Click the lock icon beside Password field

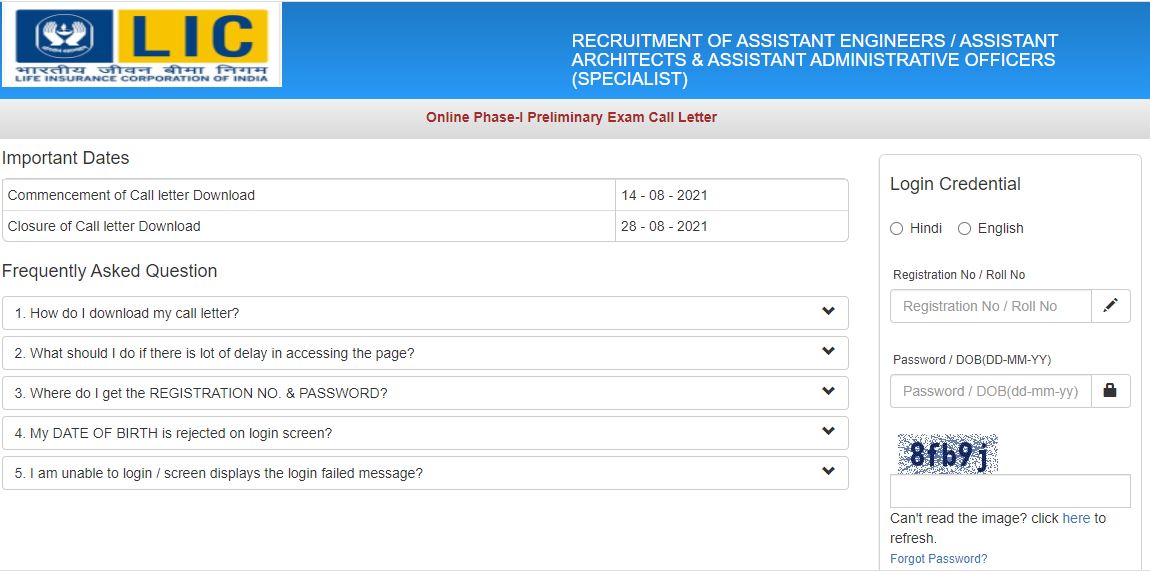[1110, 391]
